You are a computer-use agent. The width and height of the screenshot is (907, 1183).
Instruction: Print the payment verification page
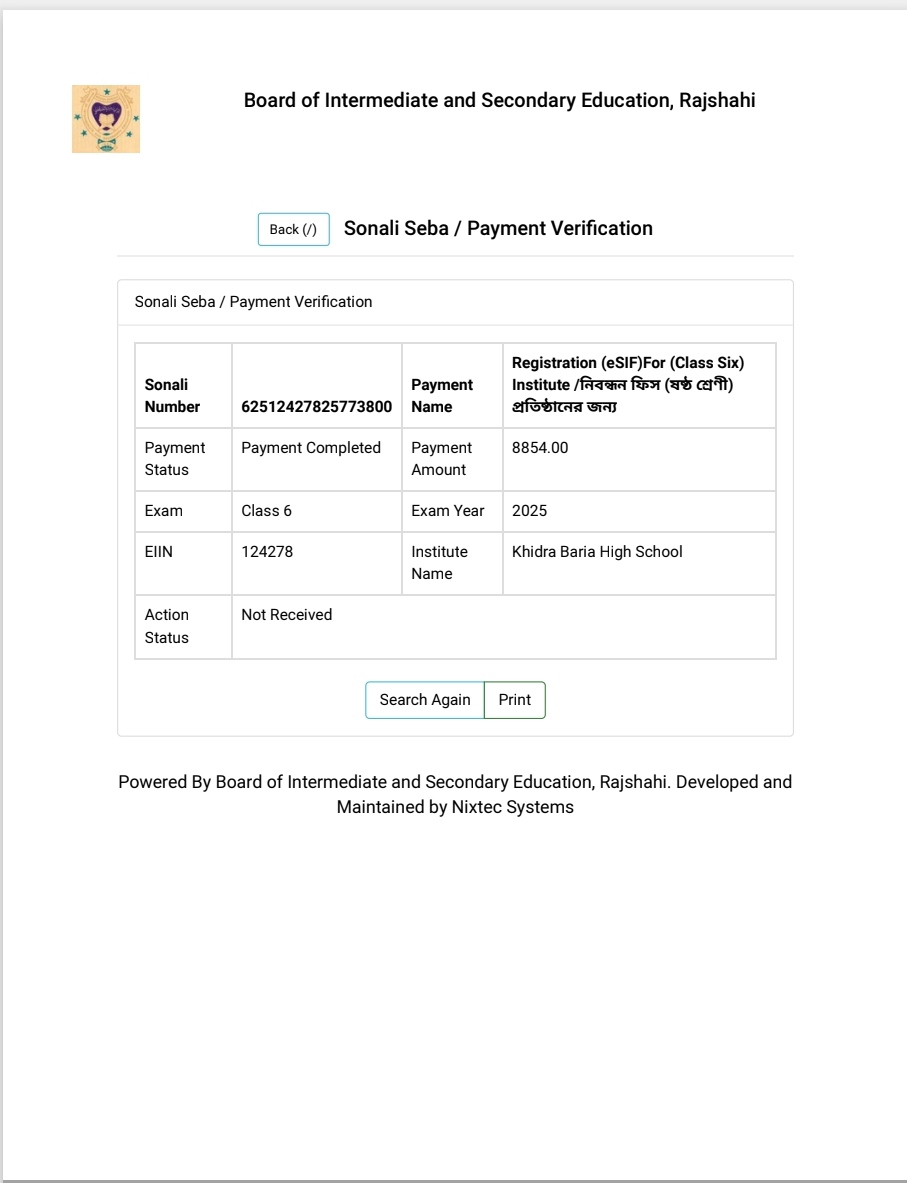(x=515, y=700)
